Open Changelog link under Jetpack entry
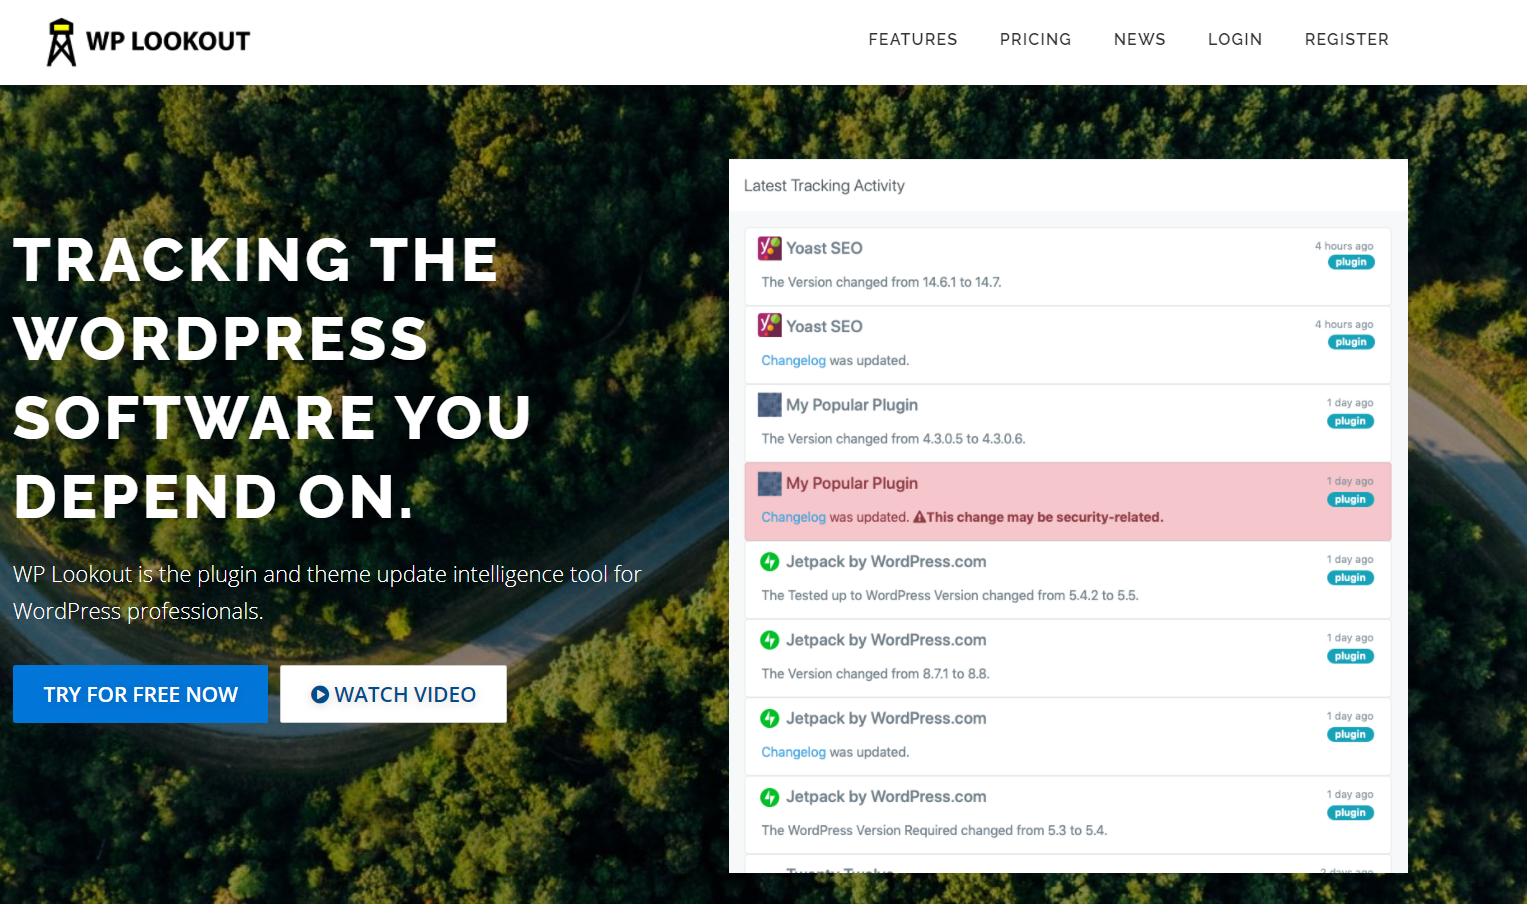The height and width of the screenshot is (904, 1527). 793,752
